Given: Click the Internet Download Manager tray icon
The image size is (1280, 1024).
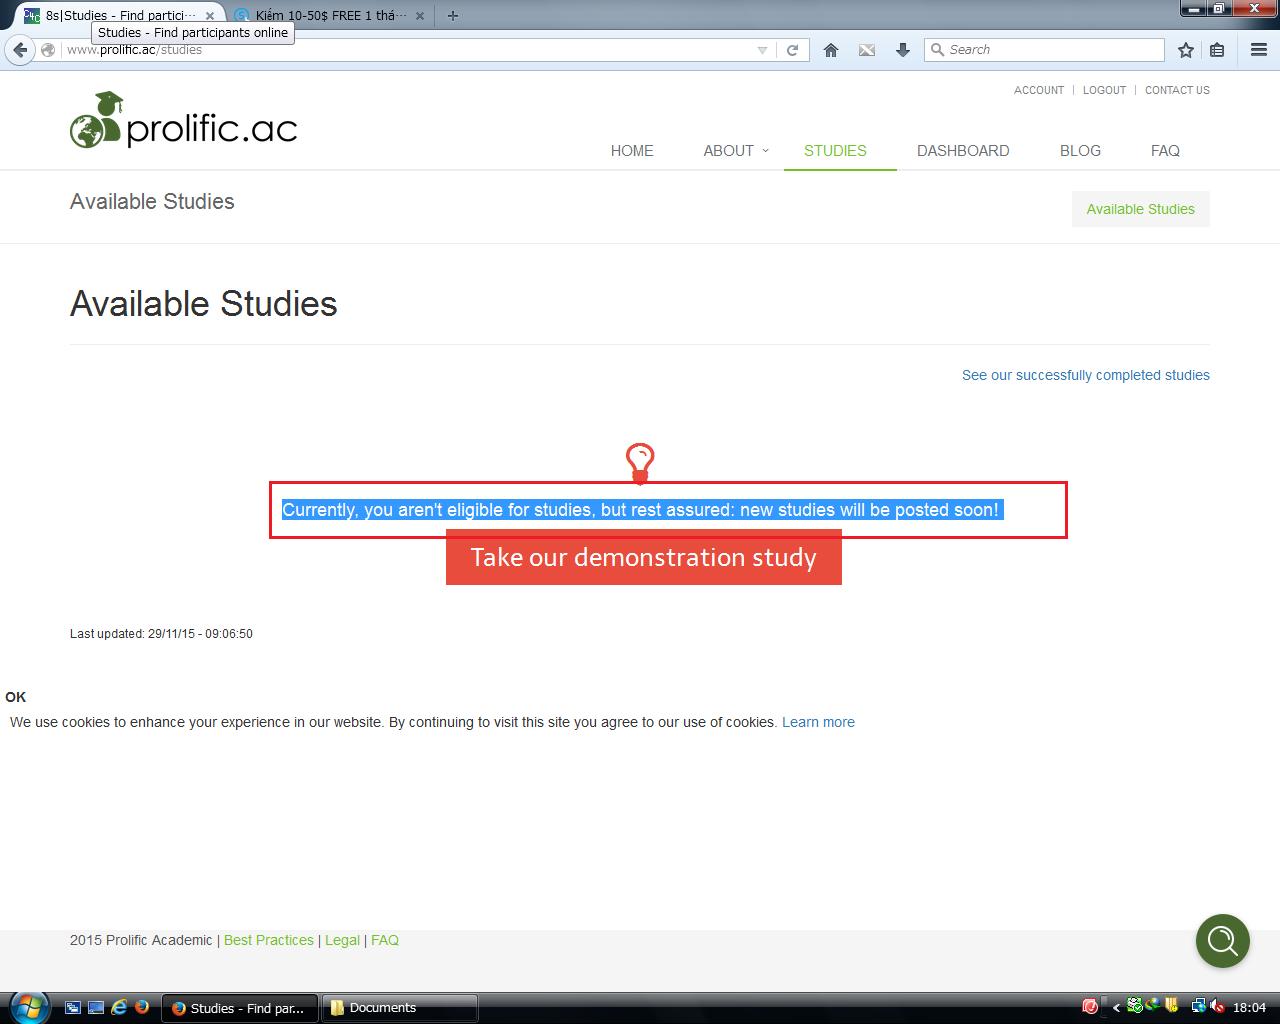Looking at the screenshot, I should [x=1153, y=1007].
